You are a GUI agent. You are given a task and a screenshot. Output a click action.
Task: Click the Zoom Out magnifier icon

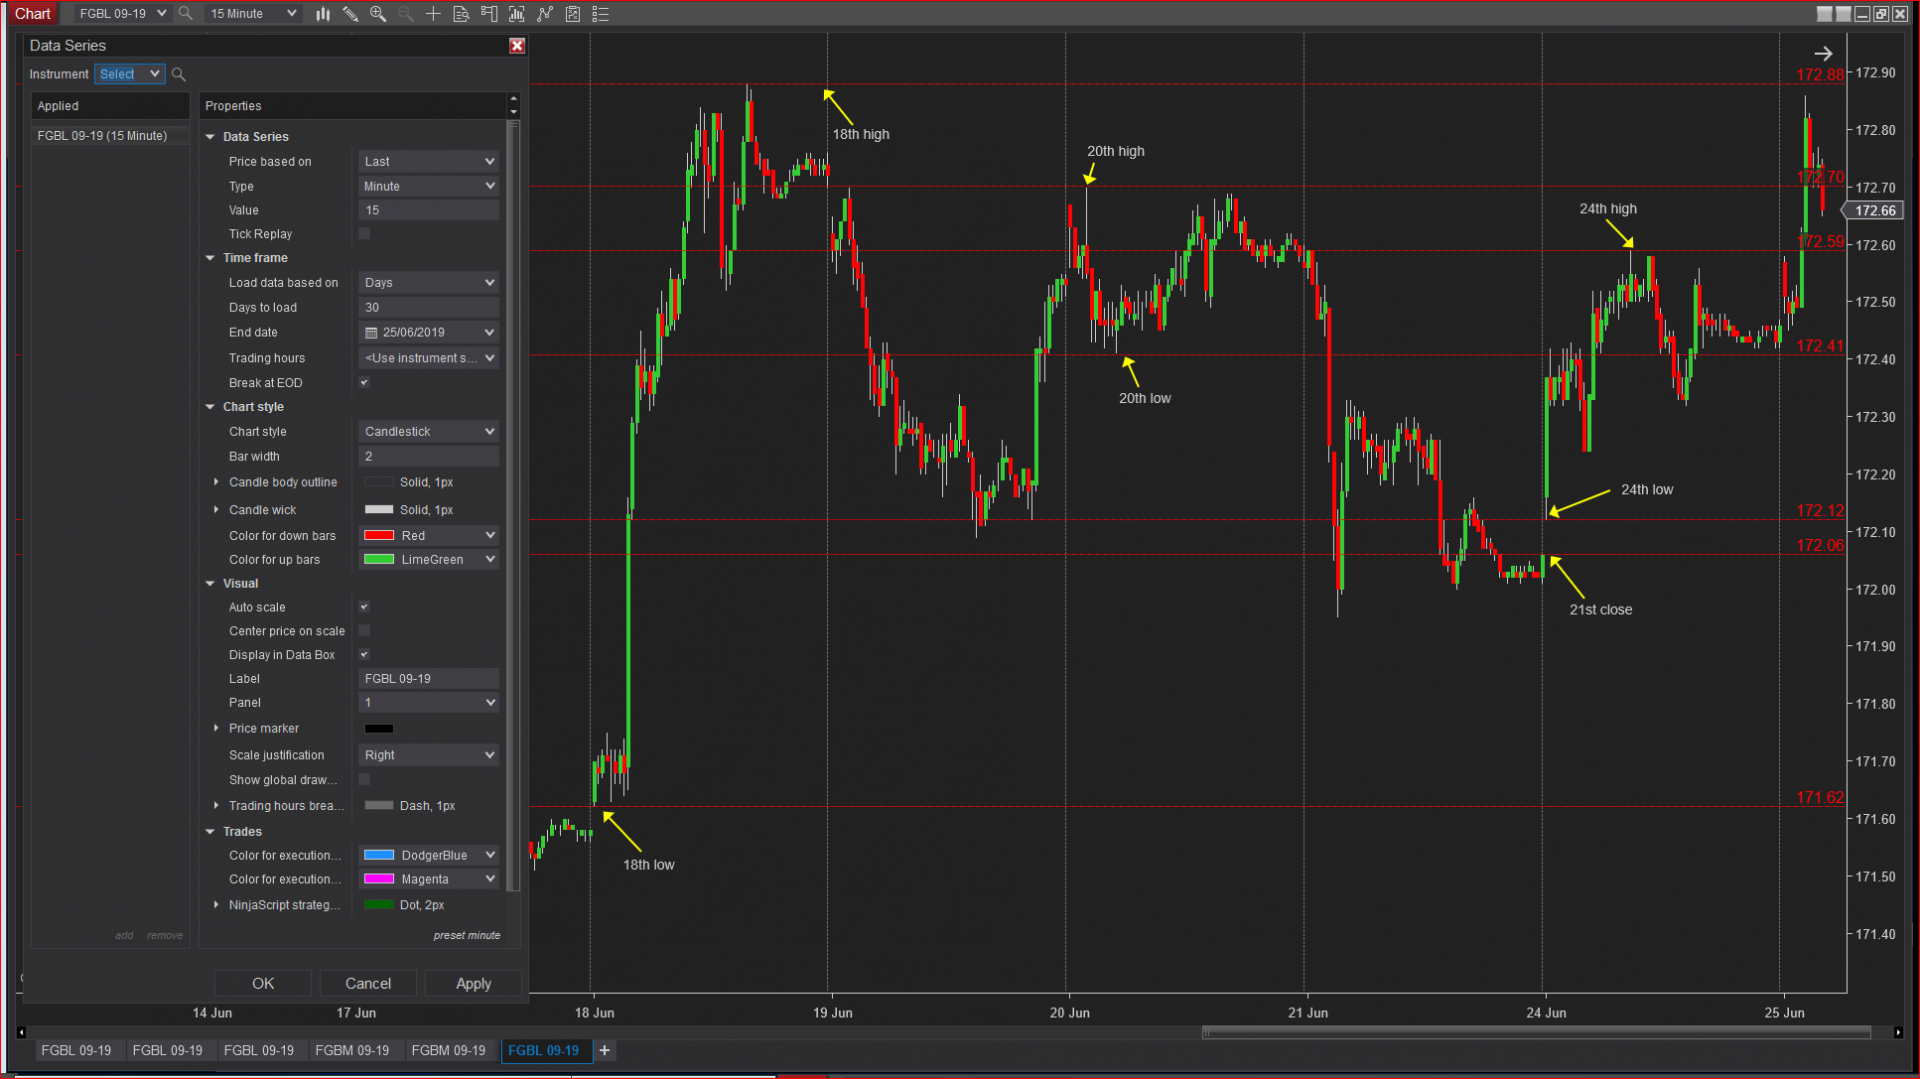tap(405, 14)
